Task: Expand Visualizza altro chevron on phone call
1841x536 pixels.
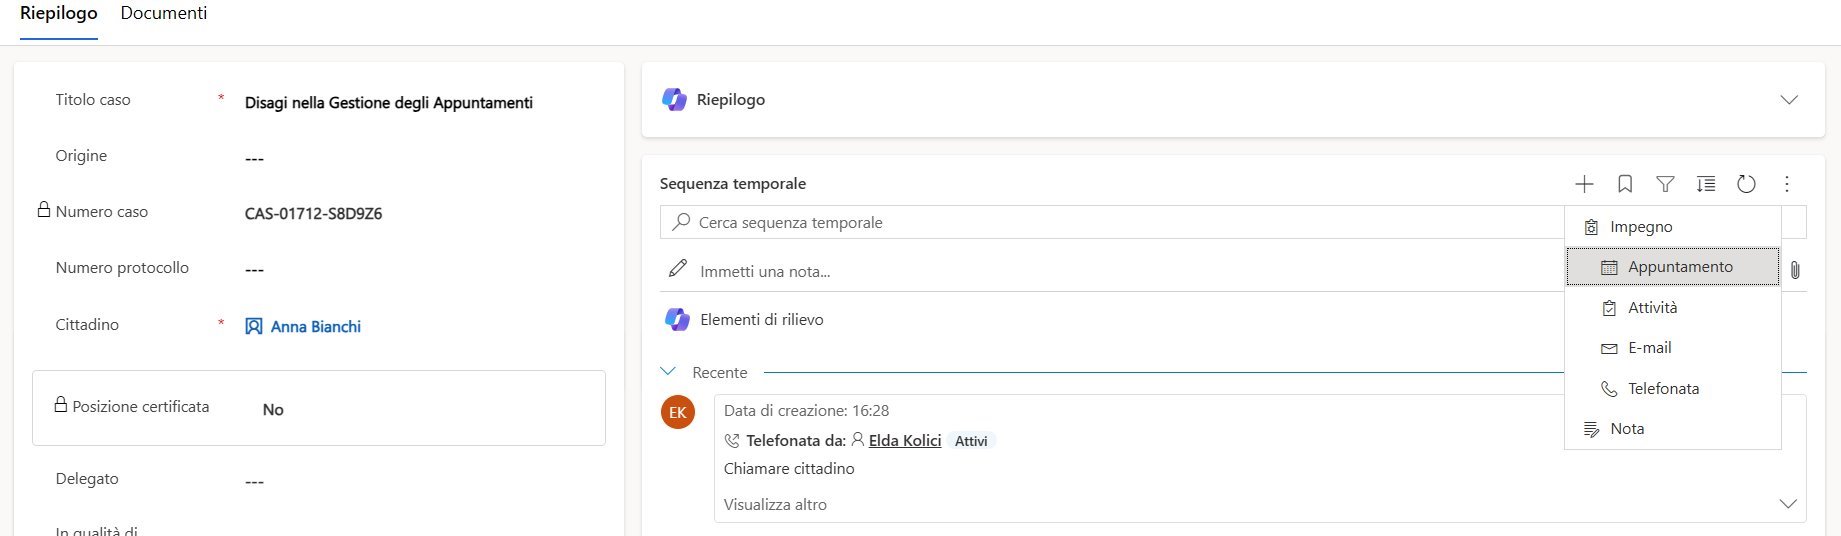Action: tap(1788, 504)
